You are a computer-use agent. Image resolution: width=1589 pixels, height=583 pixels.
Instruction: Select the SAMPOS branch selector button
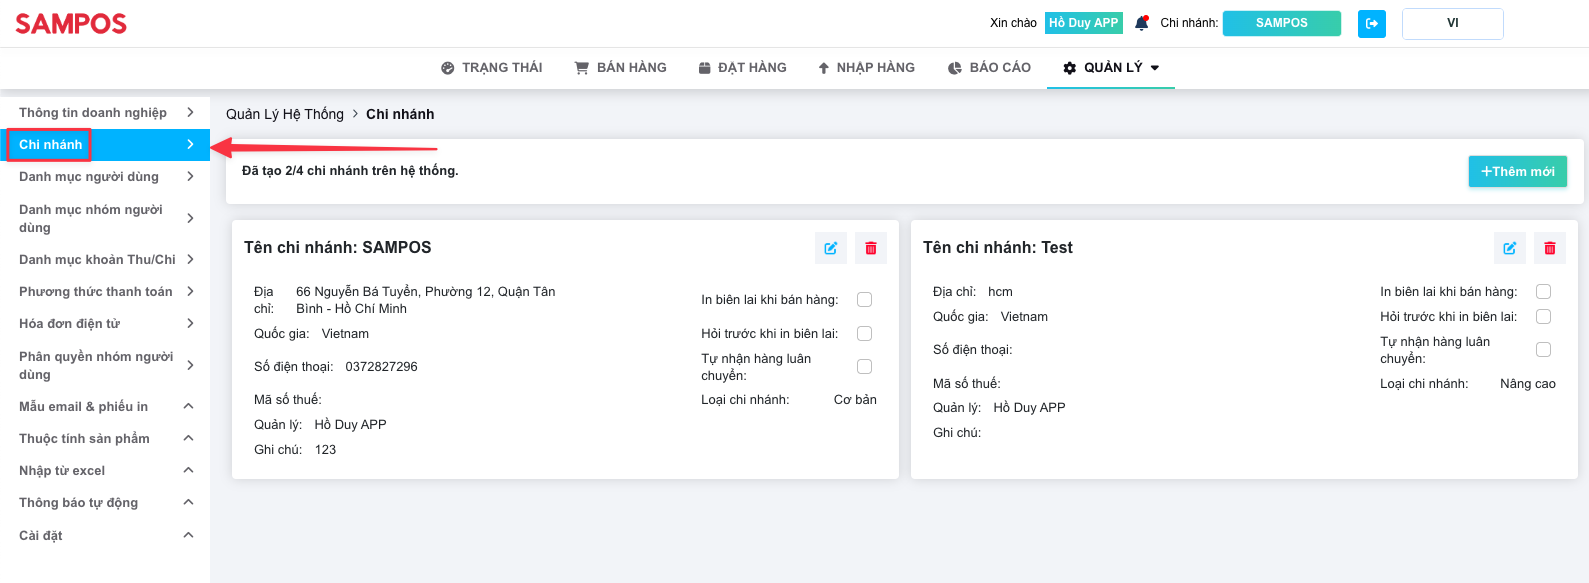1282,23
